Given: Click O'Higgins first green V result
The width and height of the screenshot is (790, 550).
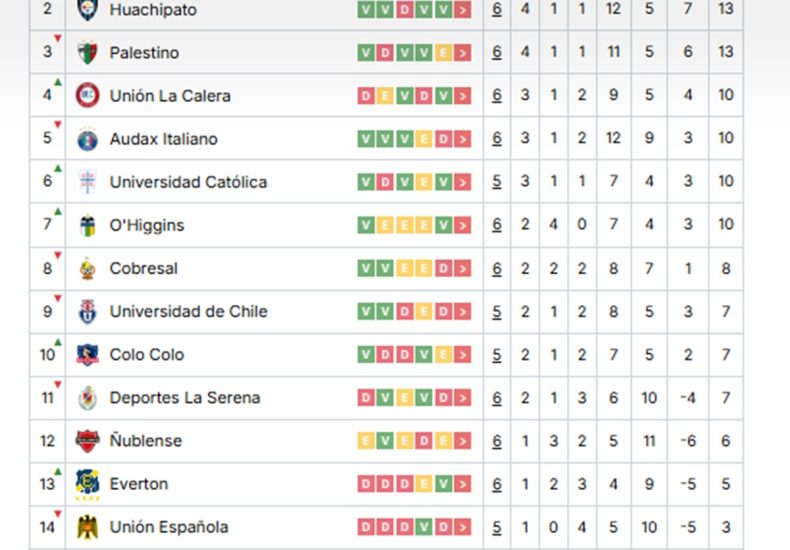Looking at the screenshot, I should click(x=366, y=225).
